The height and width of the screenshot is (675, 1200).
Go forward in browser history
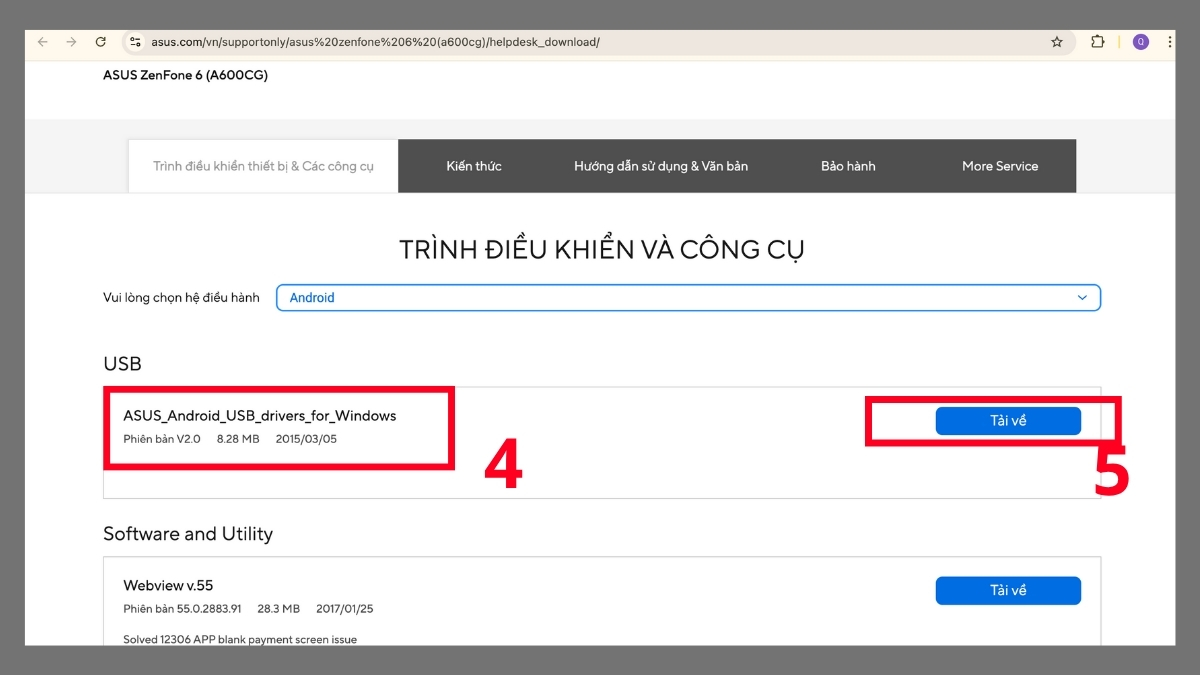click(x=71, y=42)
